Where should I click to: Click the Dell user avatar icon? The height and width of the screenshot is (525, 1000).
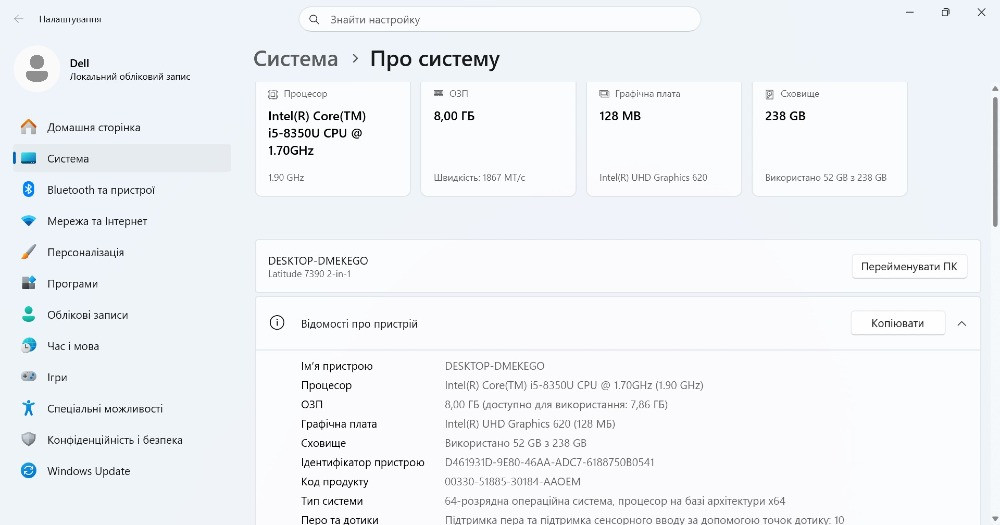click(x=37, y=69)
